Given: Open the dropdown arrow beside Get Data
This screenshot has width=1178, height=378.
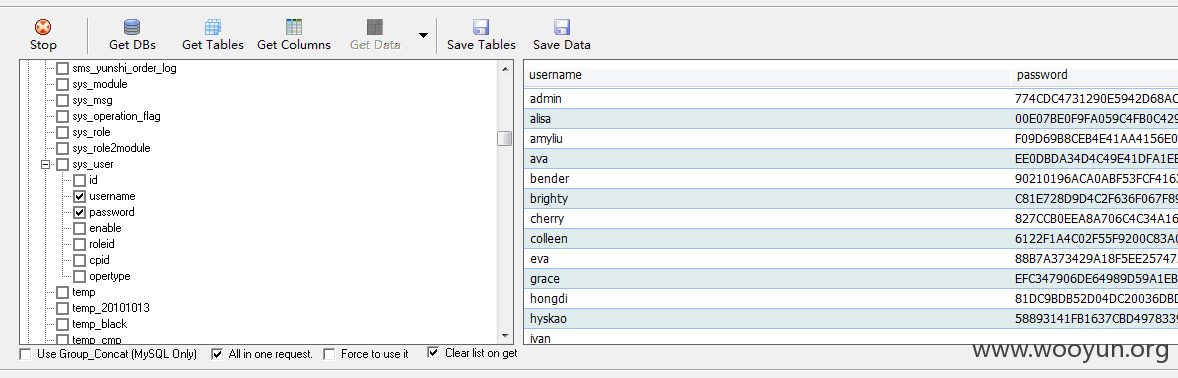Looking at the screenshot, I should (x=423, y=35).
